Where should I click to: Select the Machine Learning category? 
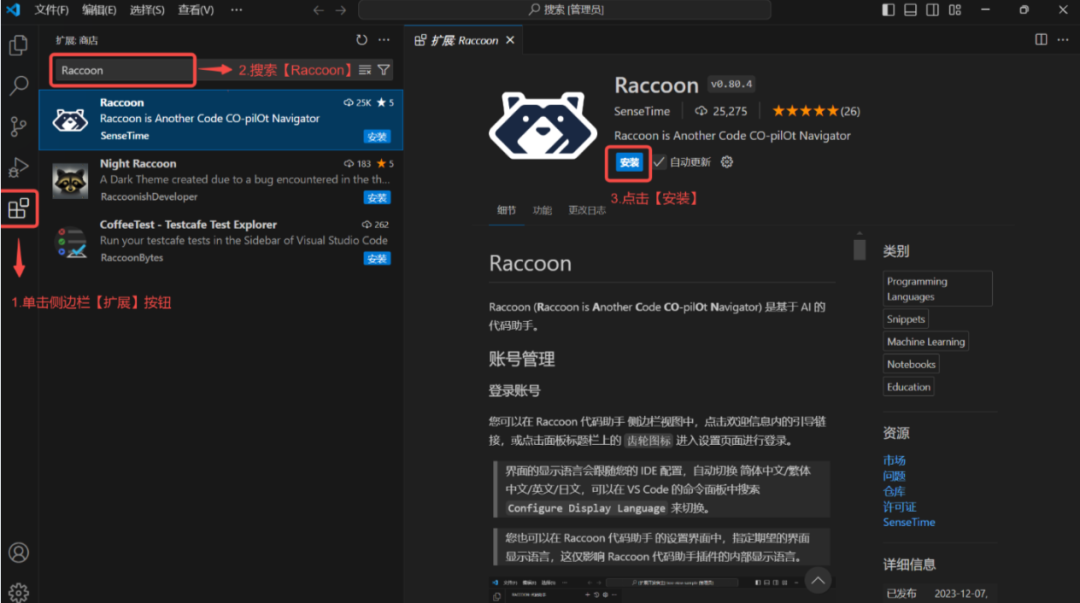tap(925, 341)
